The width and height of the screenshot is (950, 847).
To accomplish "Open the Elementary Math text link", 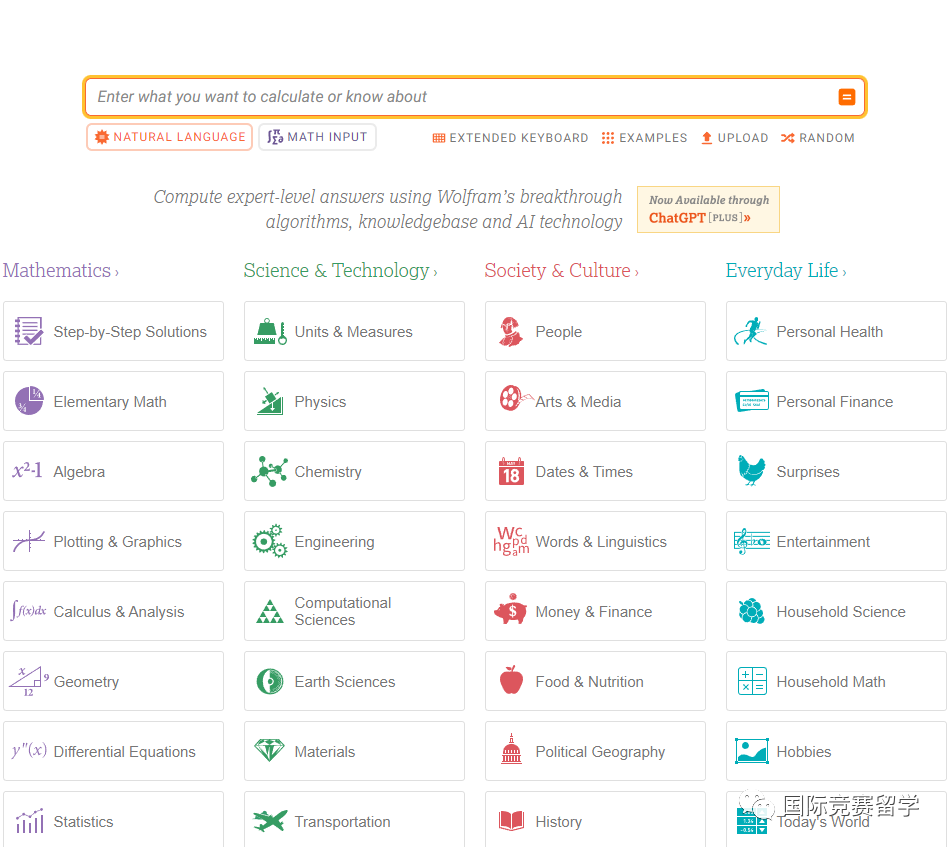I will click(110, 402).
